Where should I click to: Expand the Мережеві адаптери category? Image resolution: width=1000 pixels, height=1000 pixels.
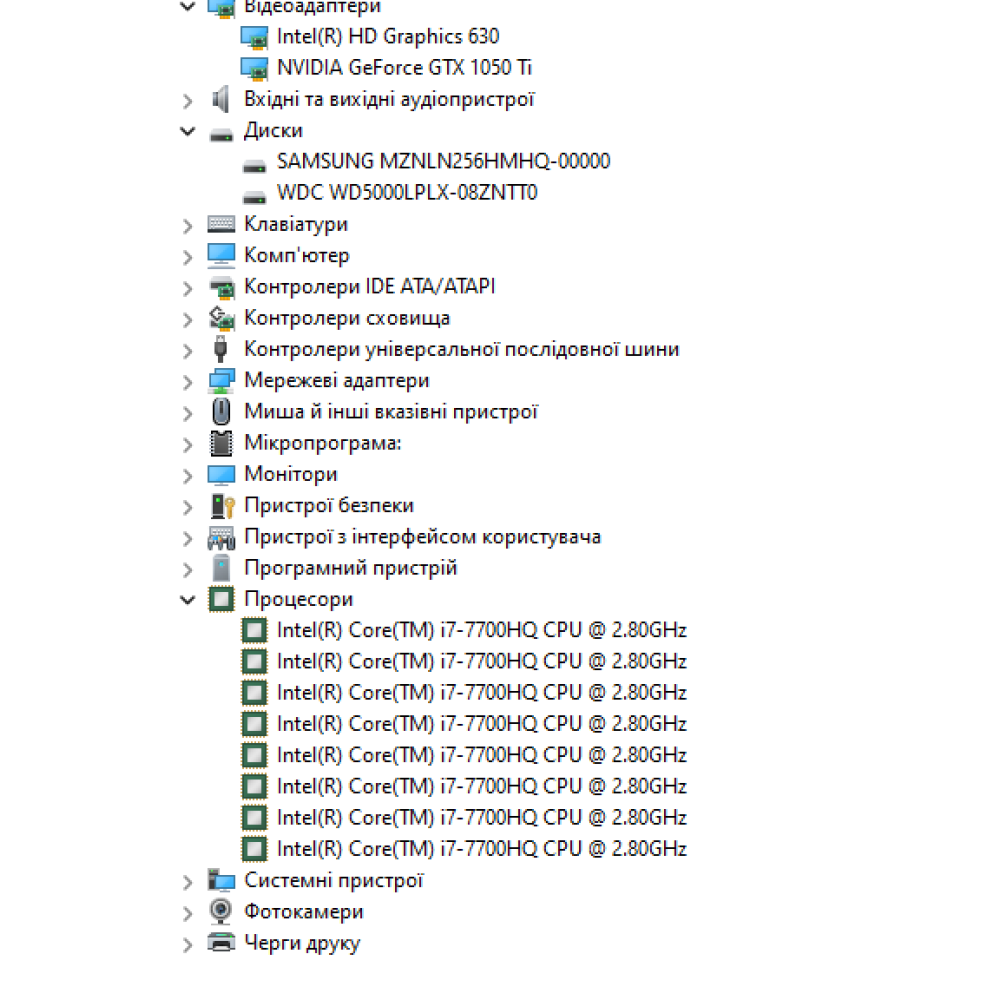[x=188, y=382]
